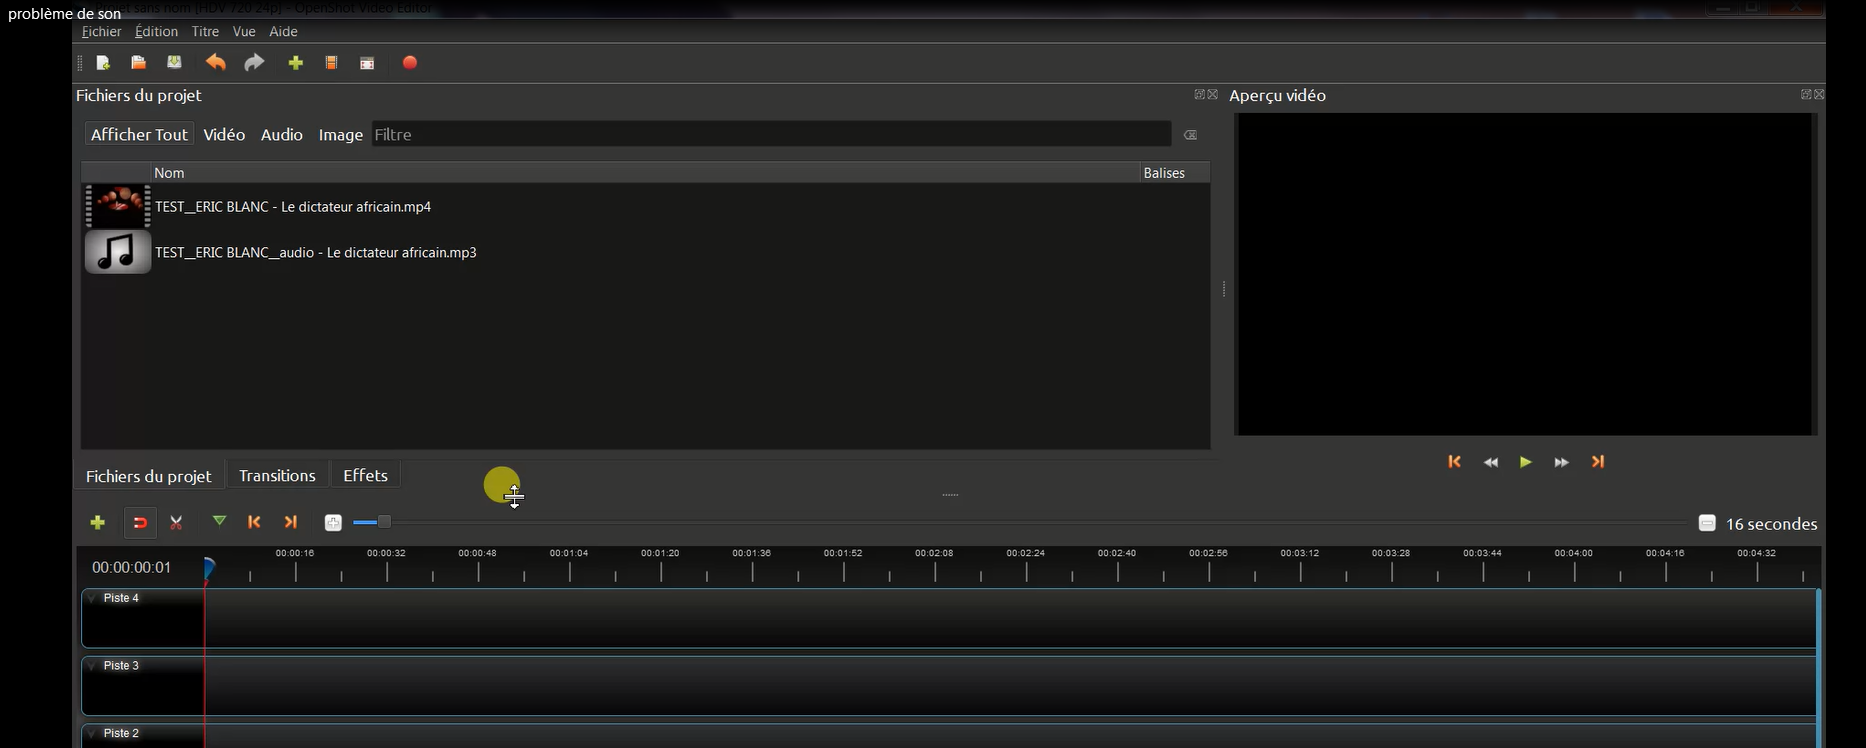Select the Fichiers du projet bottom tab
The height and width of the screenshot is (748, 1866).
[x=149, y=476]
